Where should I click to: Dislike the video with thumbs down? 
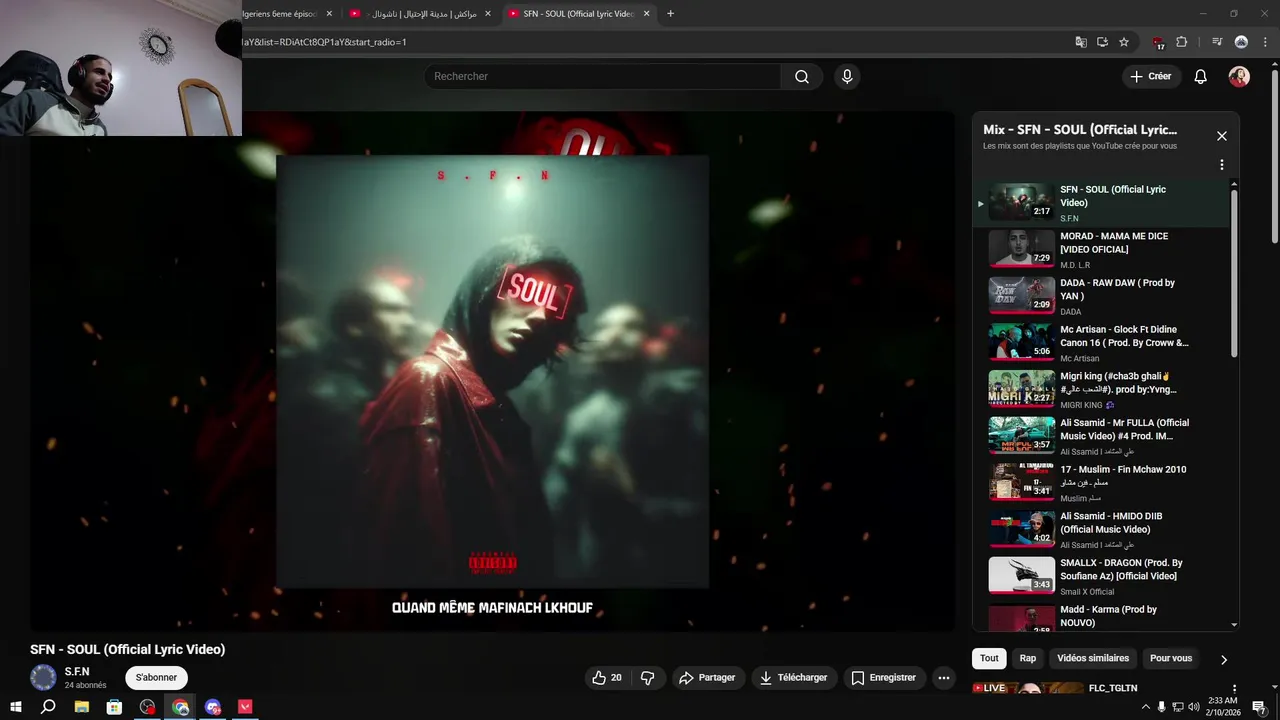(648, 678)
